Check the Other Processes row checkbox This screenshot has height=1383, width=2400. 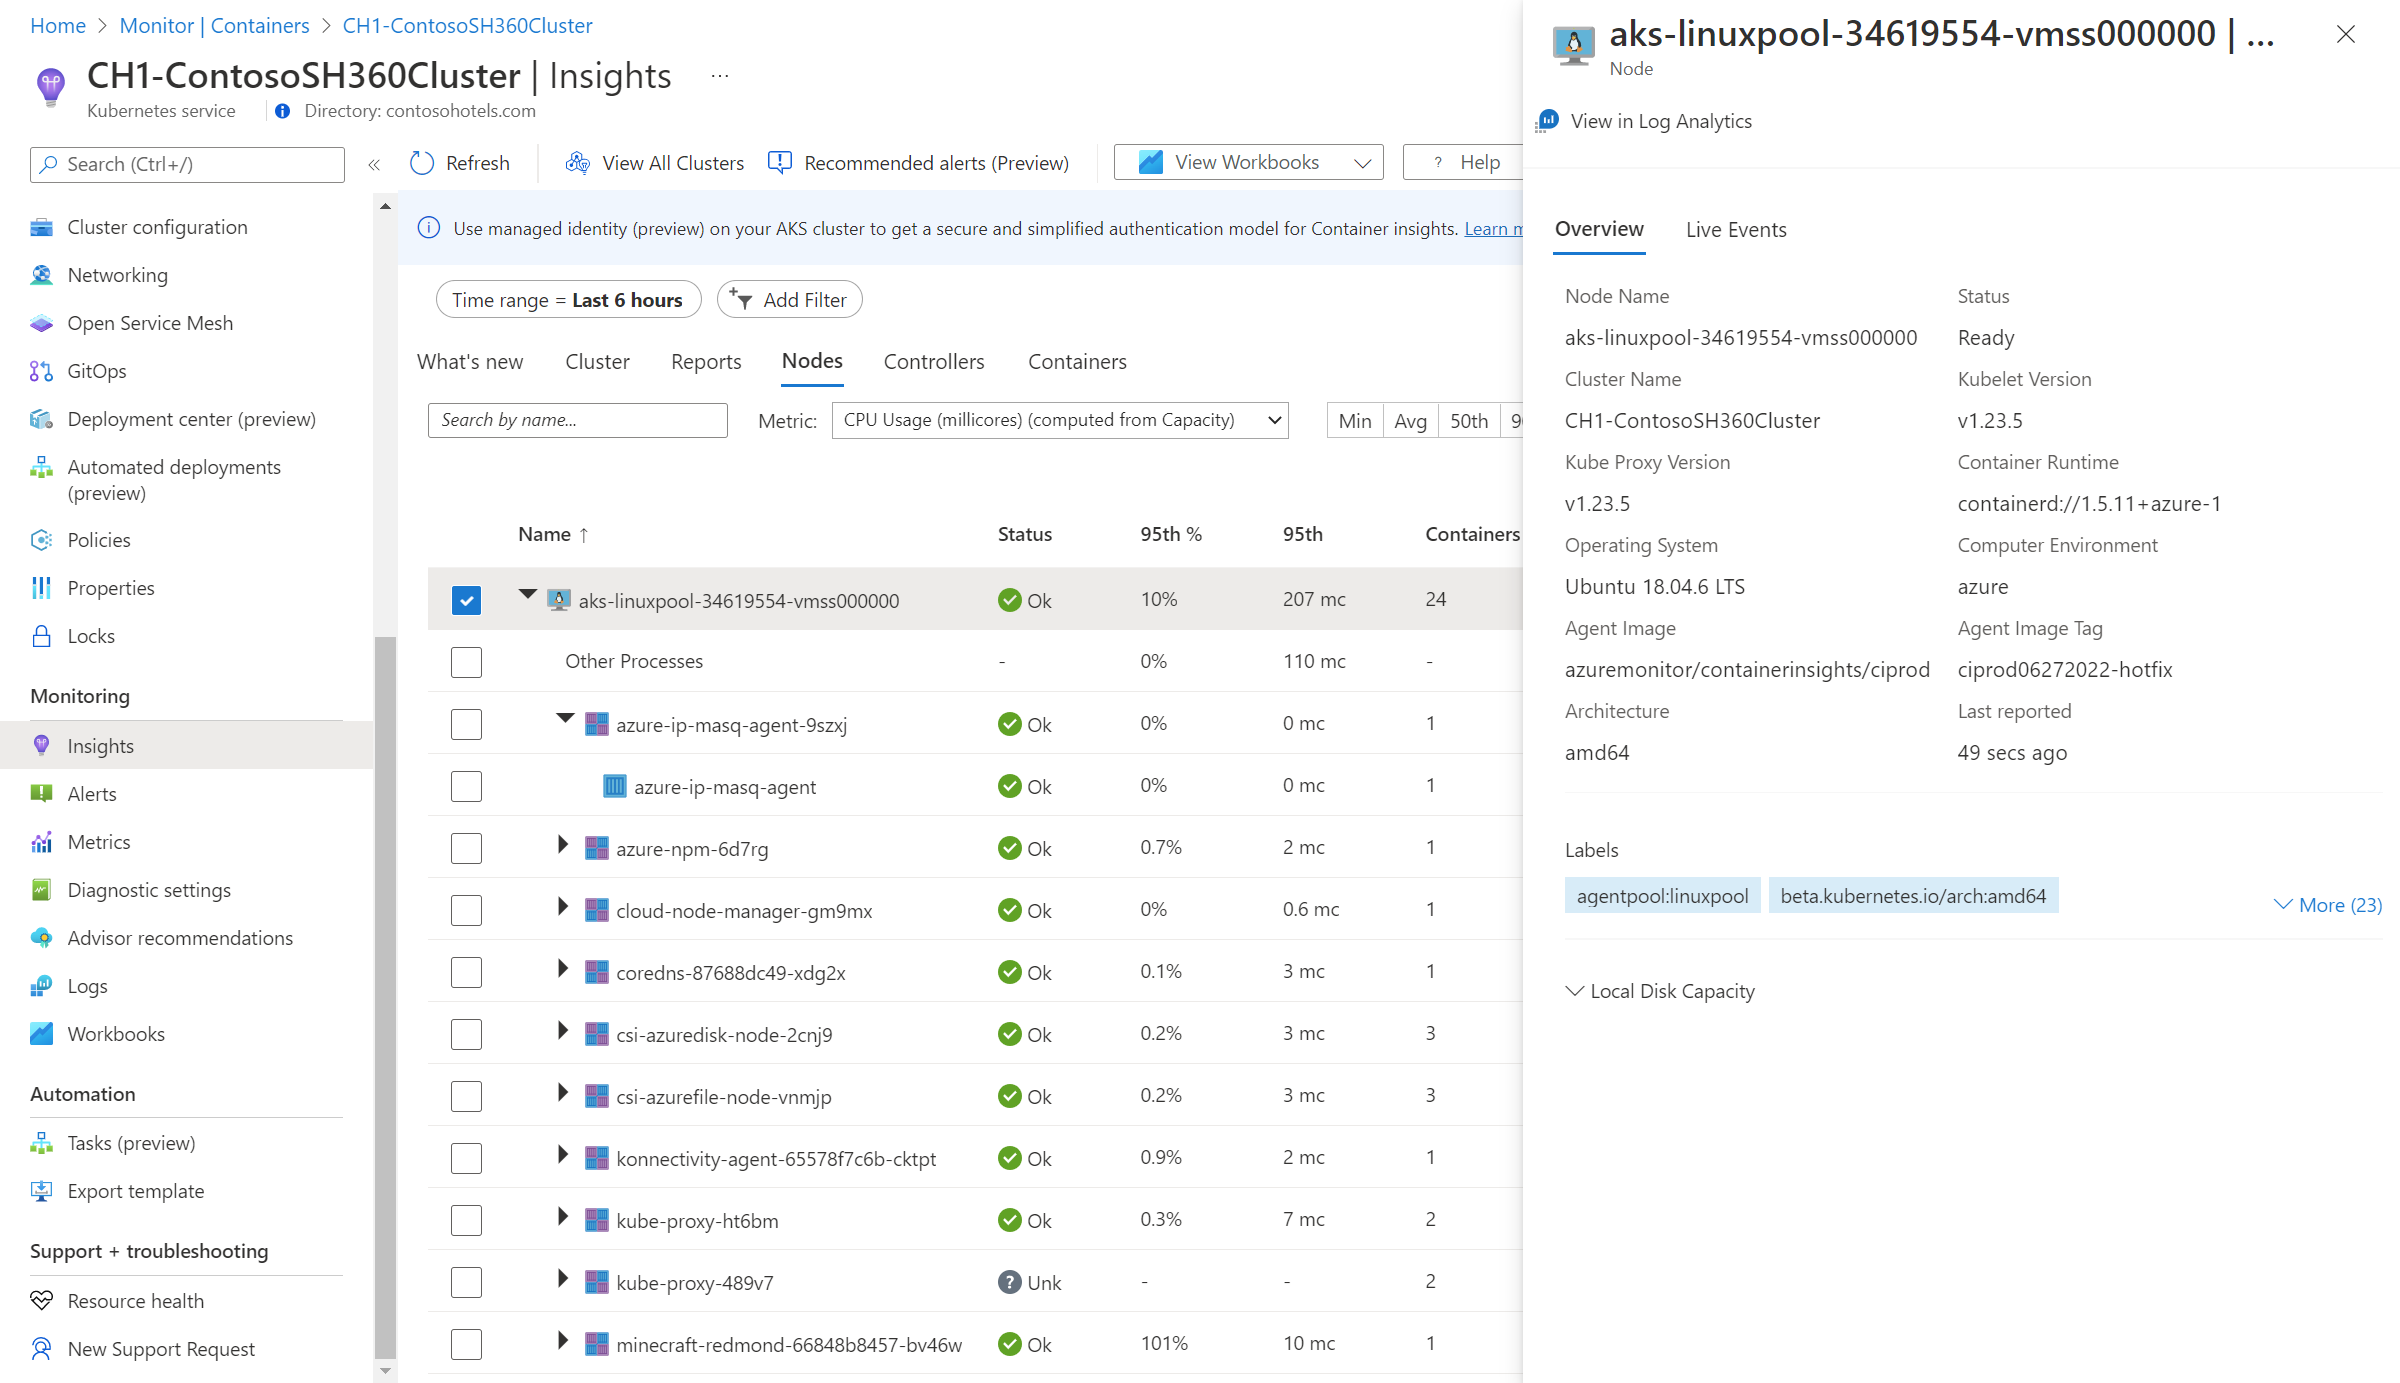pos(466,662)
